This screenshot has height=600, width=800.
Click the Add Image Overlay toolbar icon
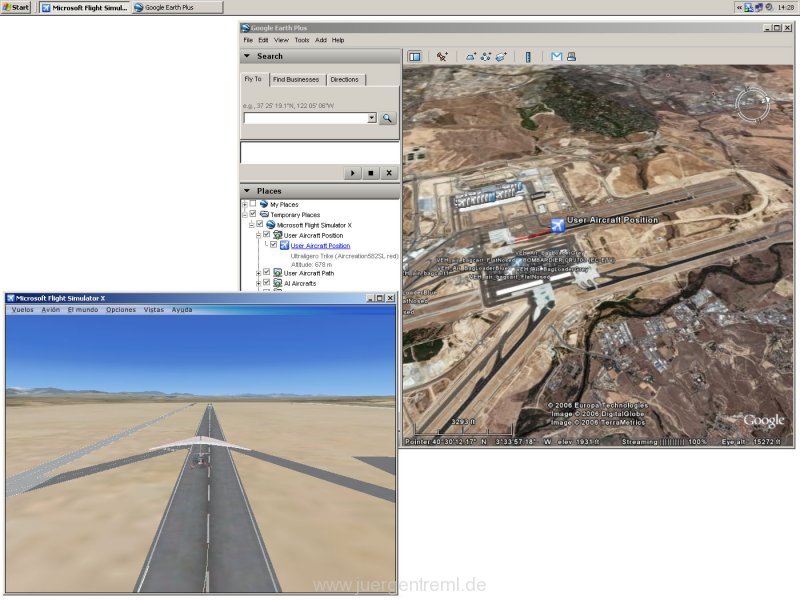coord(502,57)
